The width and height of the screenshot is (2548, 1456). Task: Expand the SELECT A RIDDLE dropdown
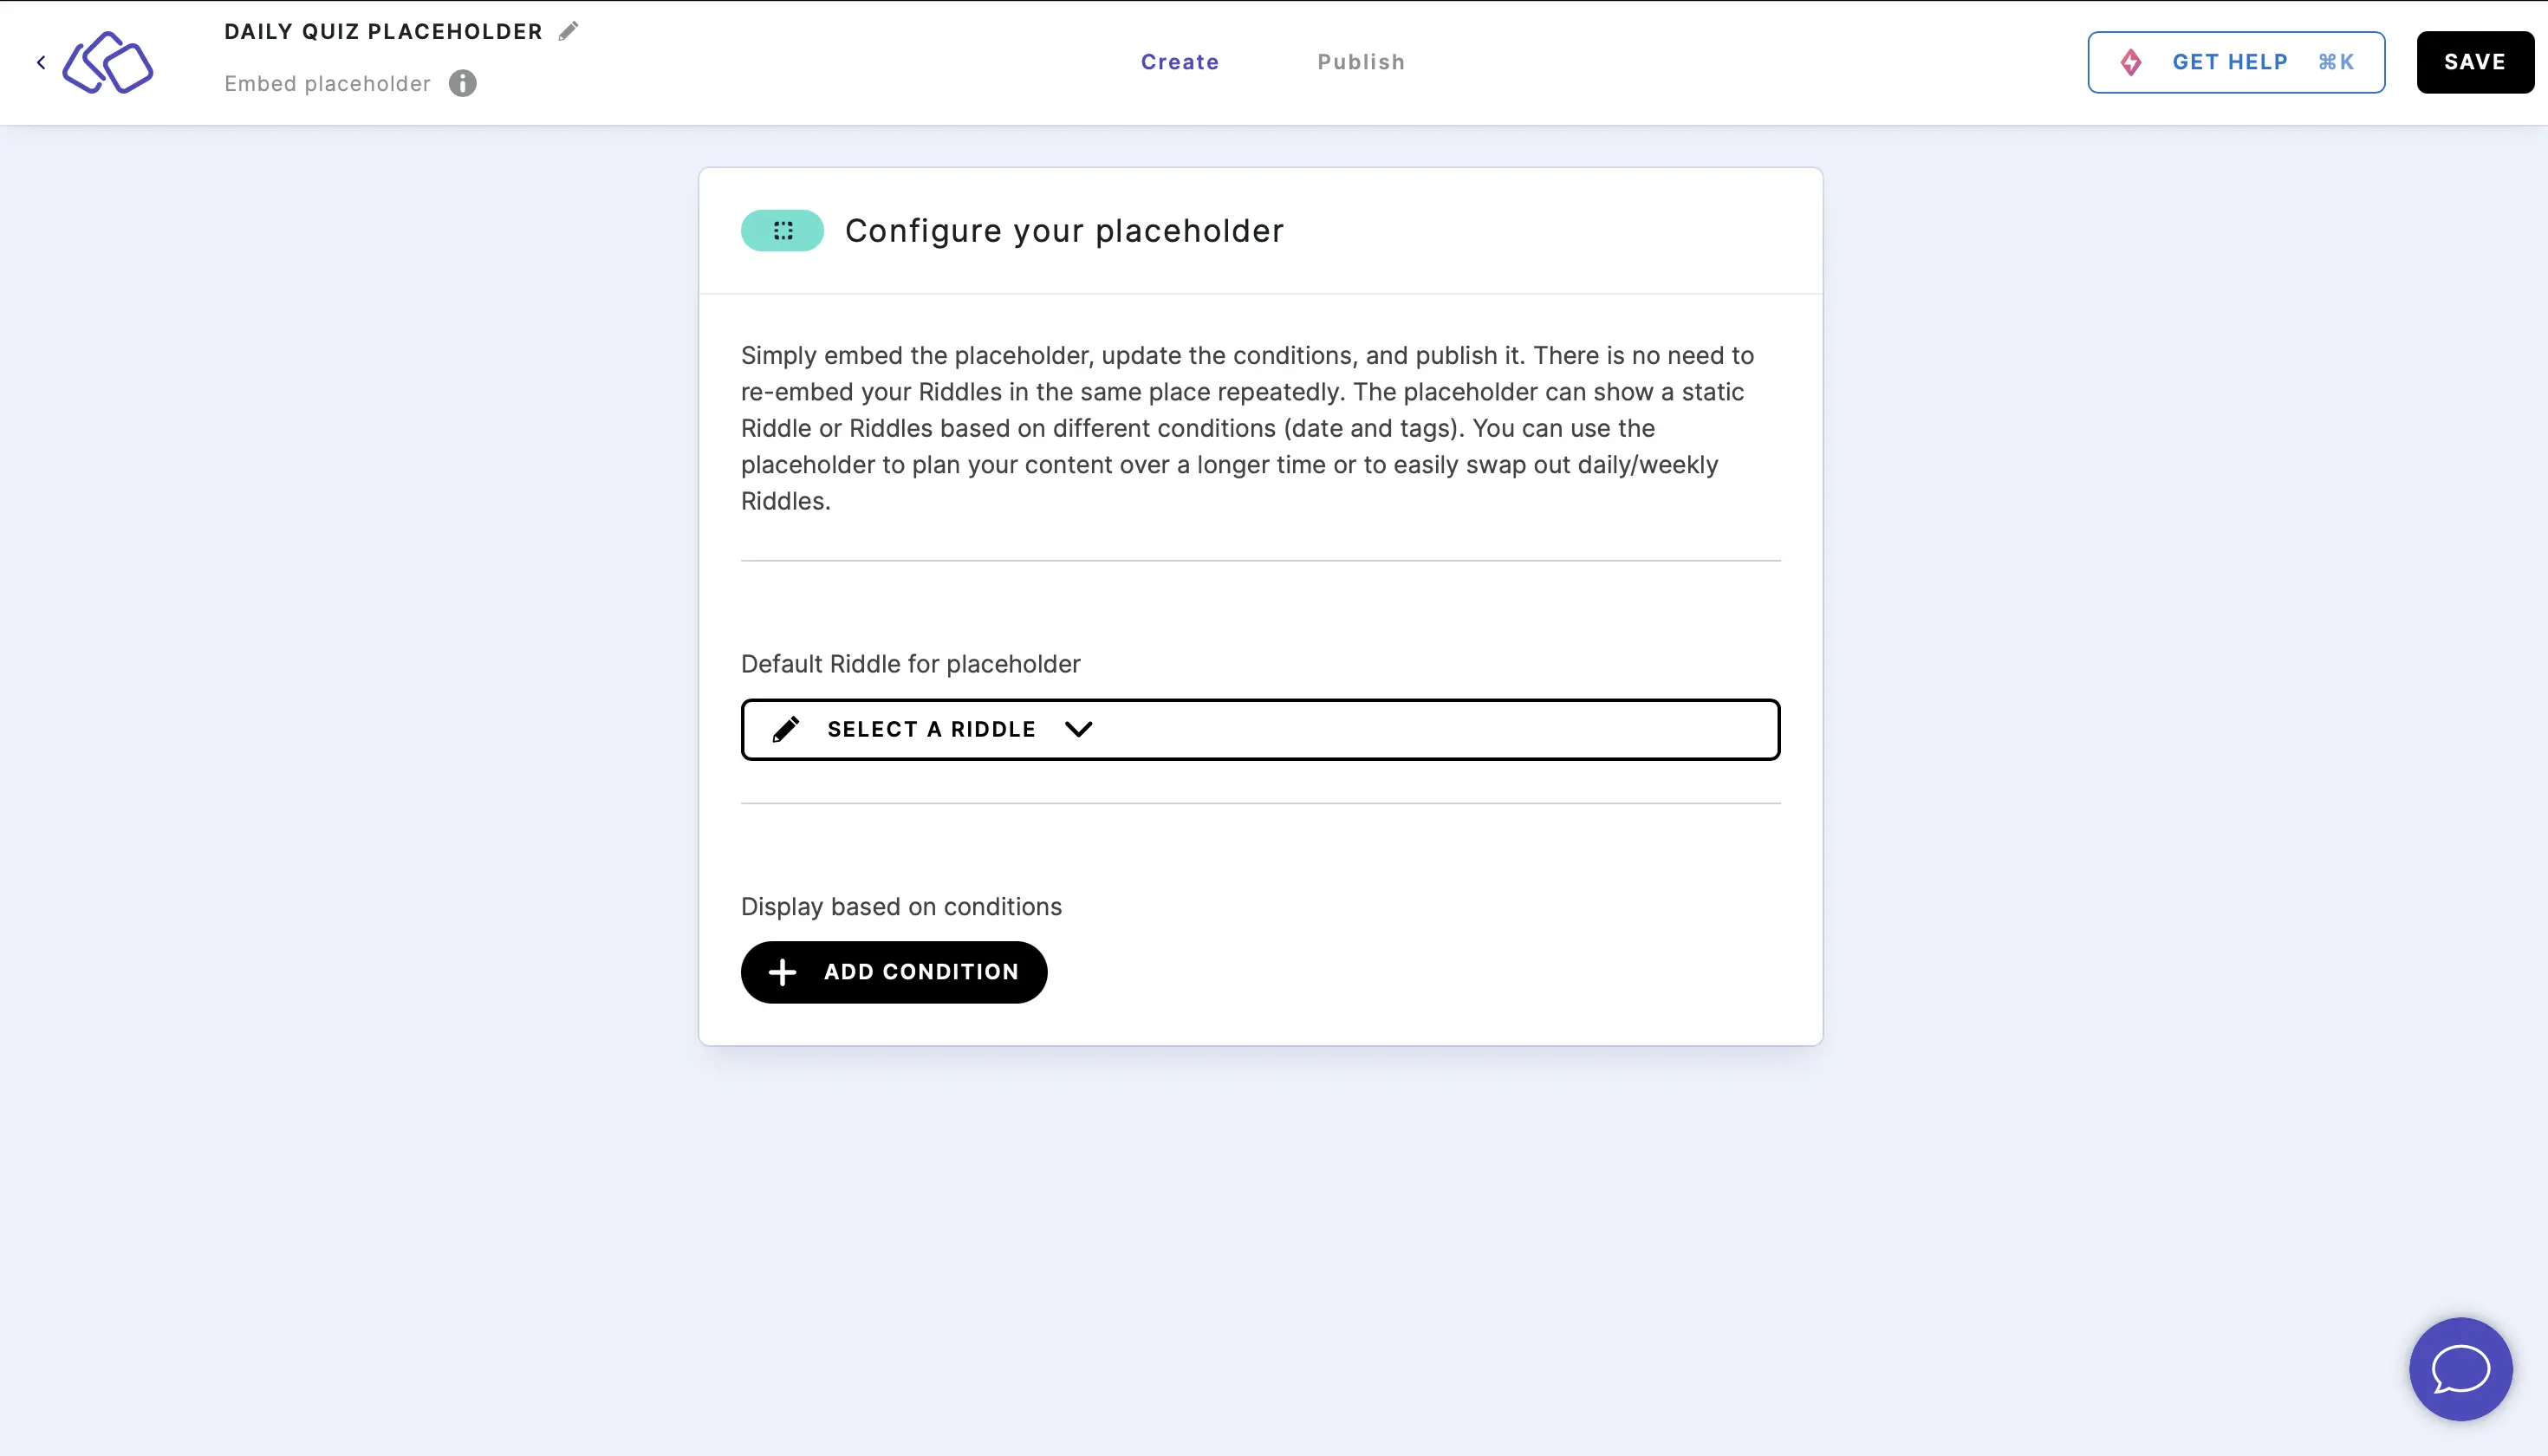pos(1260,728)
